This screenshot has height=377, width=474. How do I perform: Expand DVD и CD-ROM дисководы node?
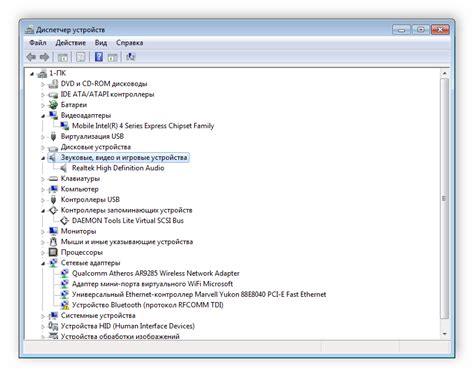tap(43, 84)
